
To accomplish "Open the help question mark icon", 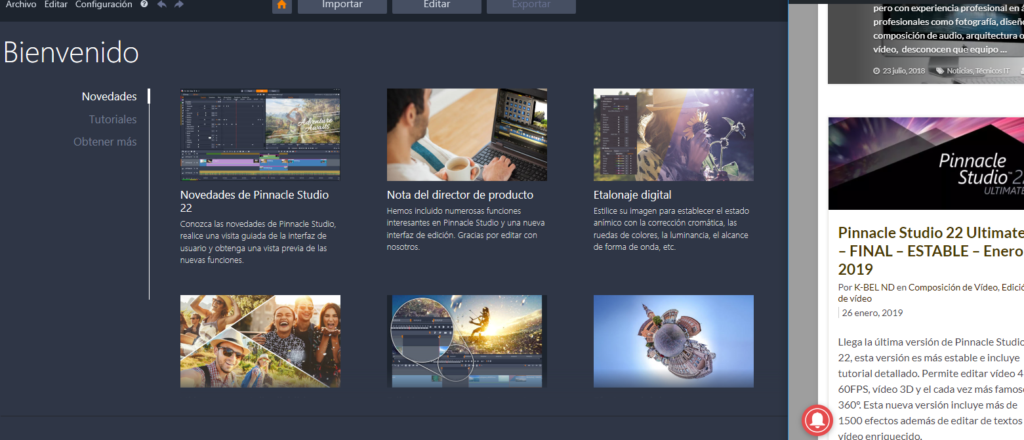I will click(x=145, y=5).
